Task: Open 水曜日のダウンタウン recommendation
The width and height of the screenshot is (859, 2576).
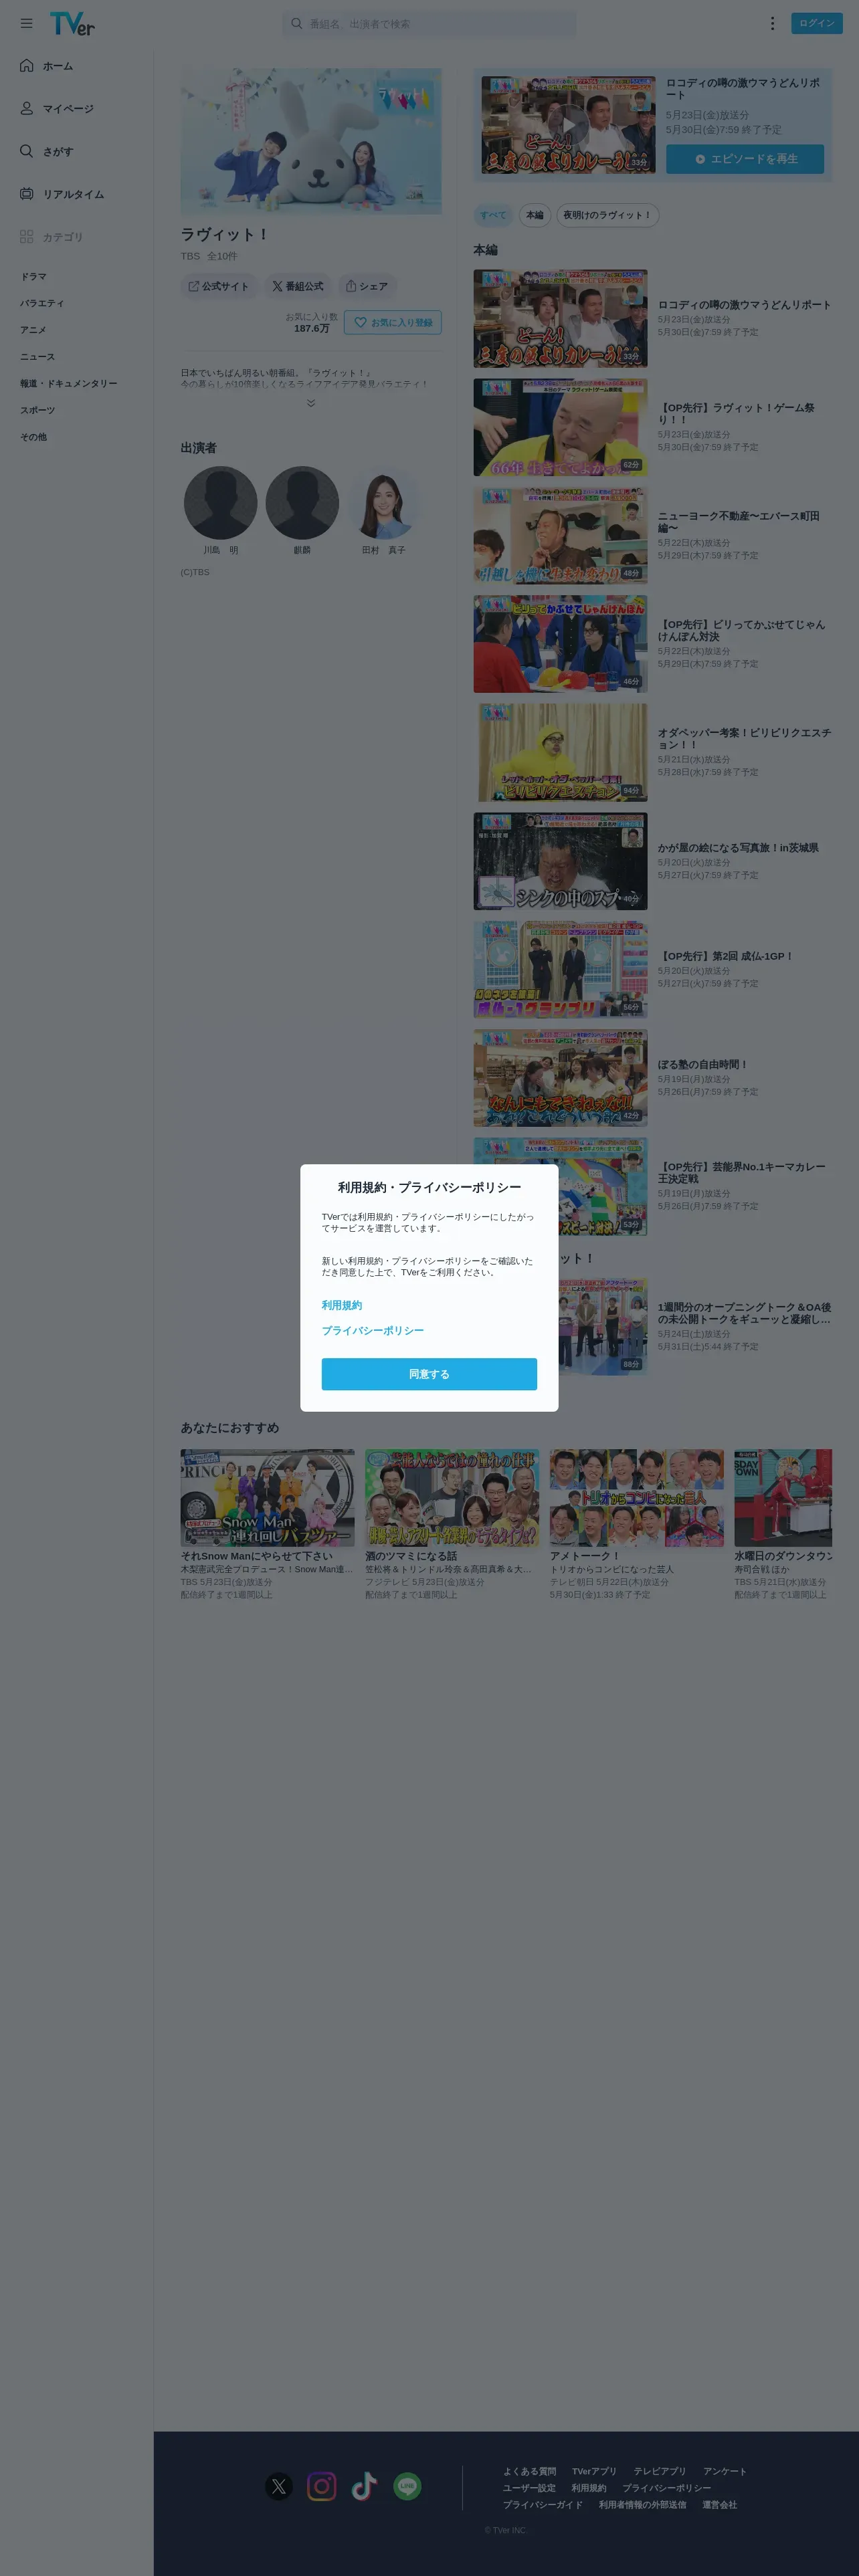Action: coord(783,1524)
